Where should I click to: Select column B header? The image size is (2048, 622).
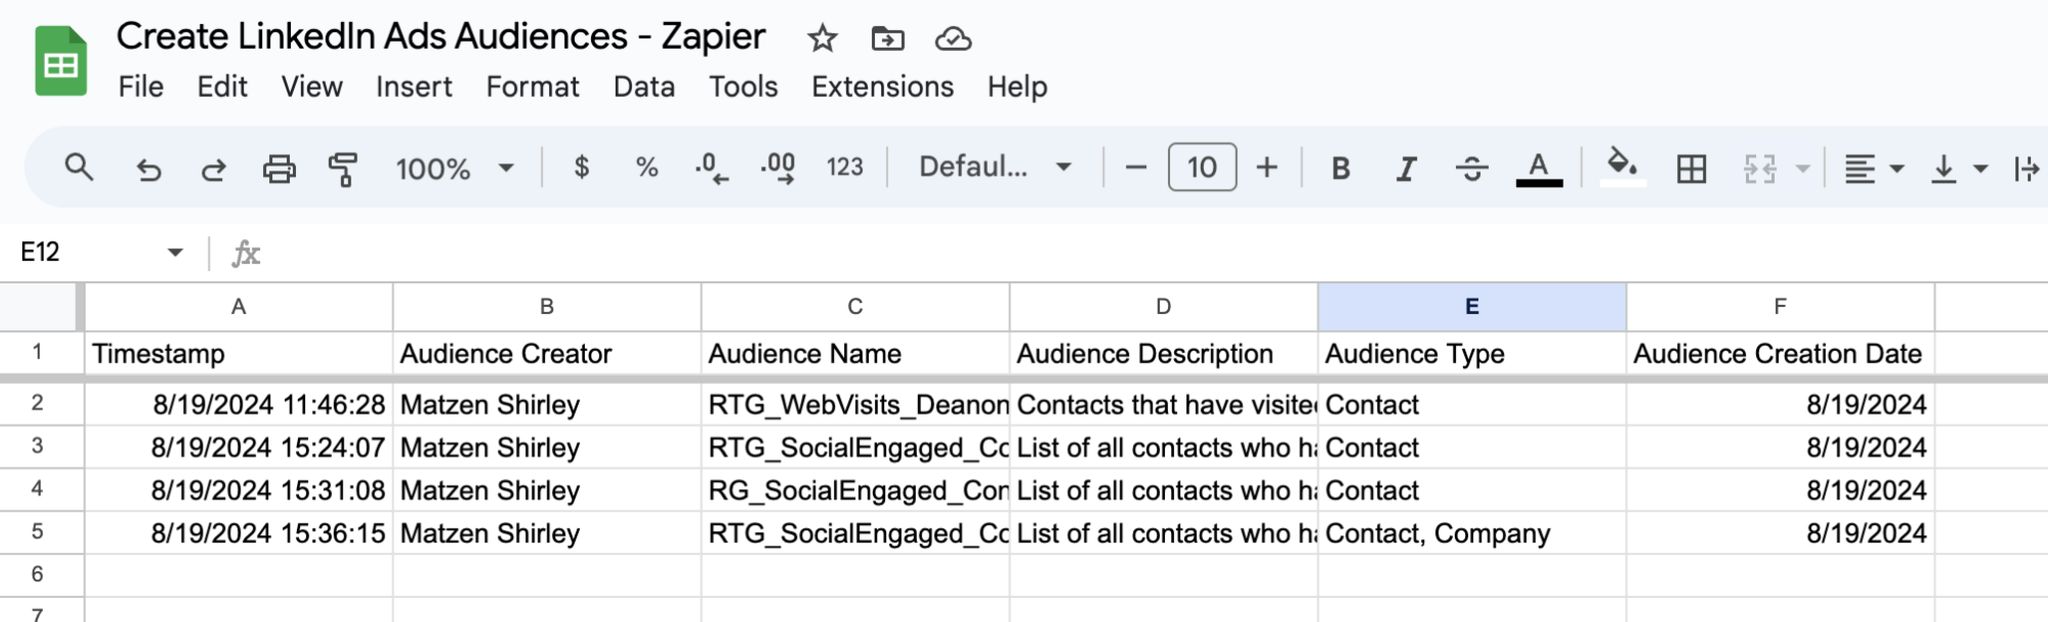tap(547, 307)
